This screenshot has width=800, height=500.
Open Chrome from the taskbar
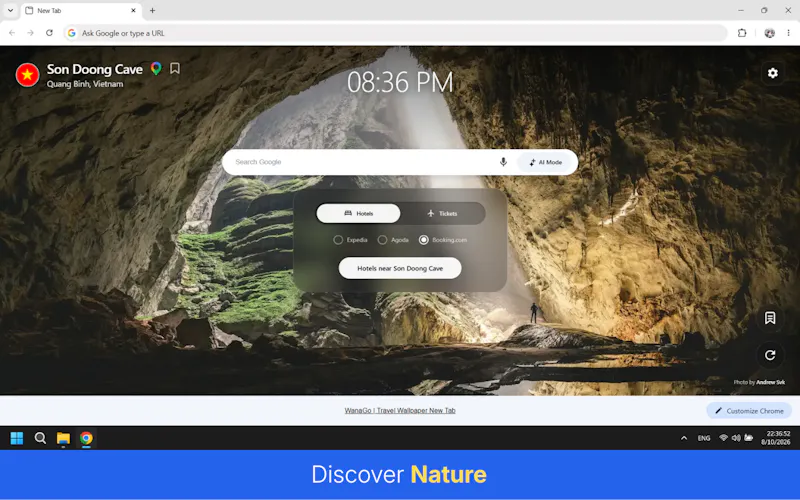point(86,438)
